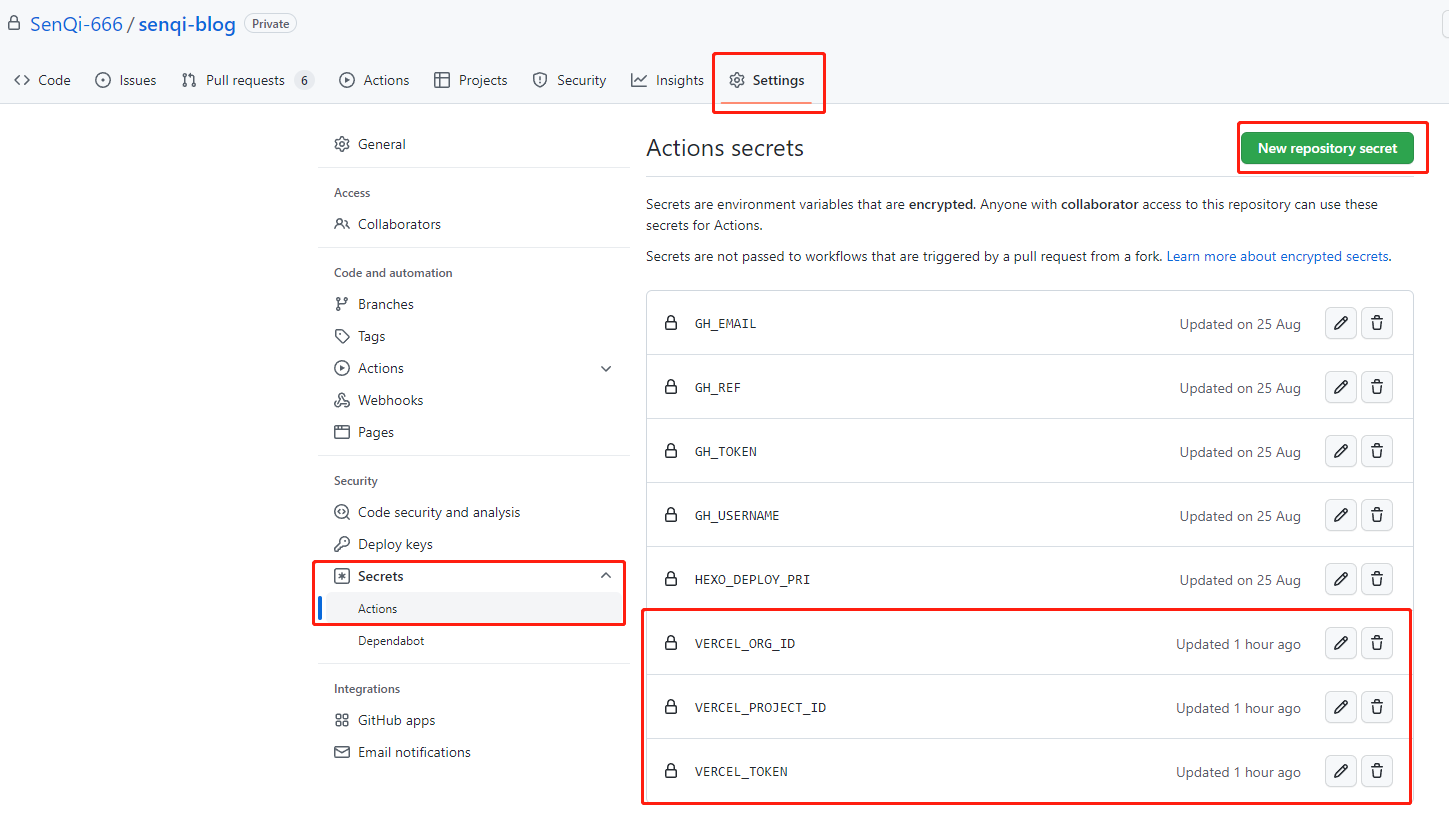Open Deploy keys settings page

tap(395, 544)
